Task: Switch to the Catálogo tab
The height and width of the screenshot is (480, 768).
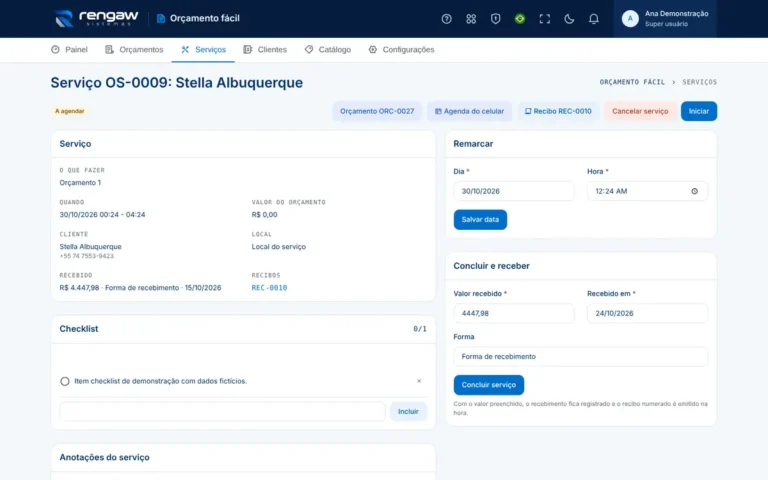Action: tap(328, 49)
